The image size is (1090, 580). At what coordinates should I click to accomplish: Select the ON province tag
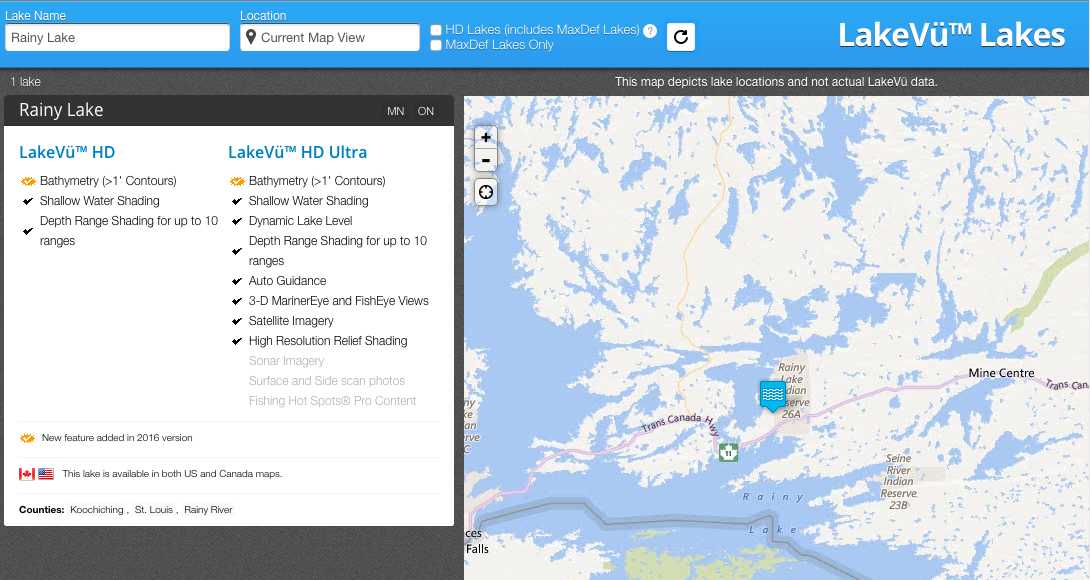[x=425, y=111]
